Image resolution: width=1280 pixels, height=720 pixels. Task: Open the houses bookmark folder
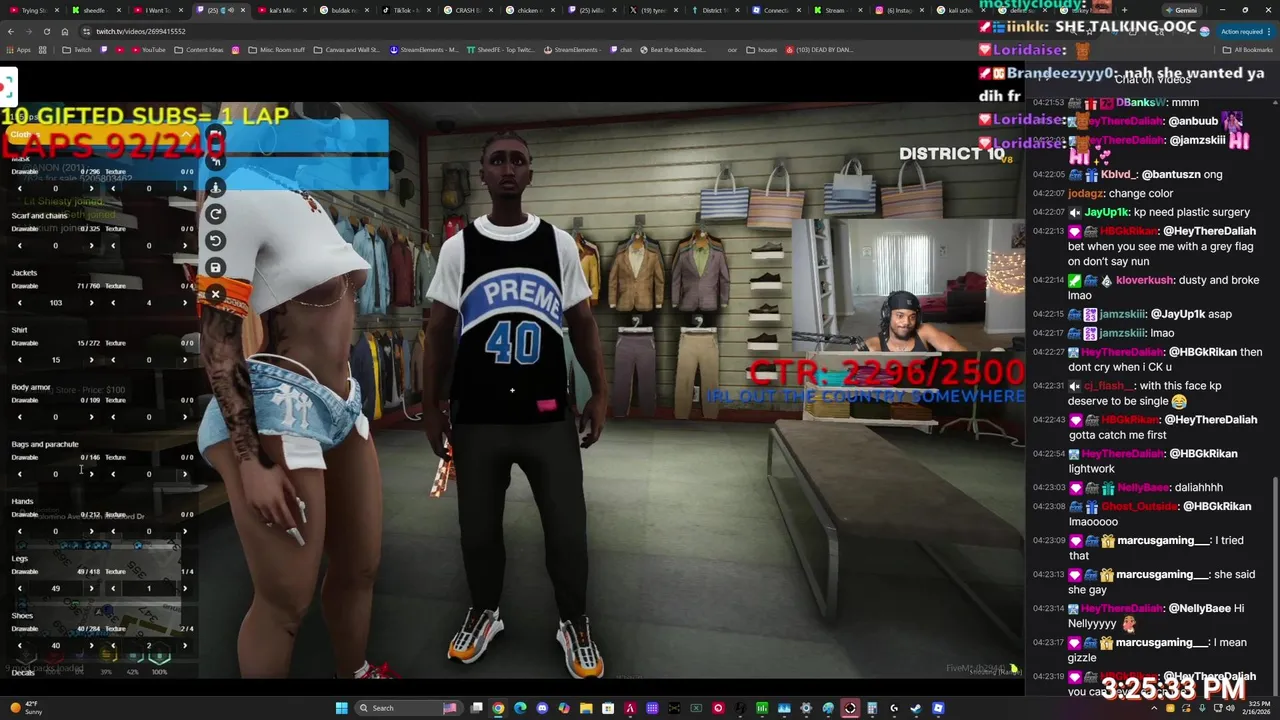[761, 50]
